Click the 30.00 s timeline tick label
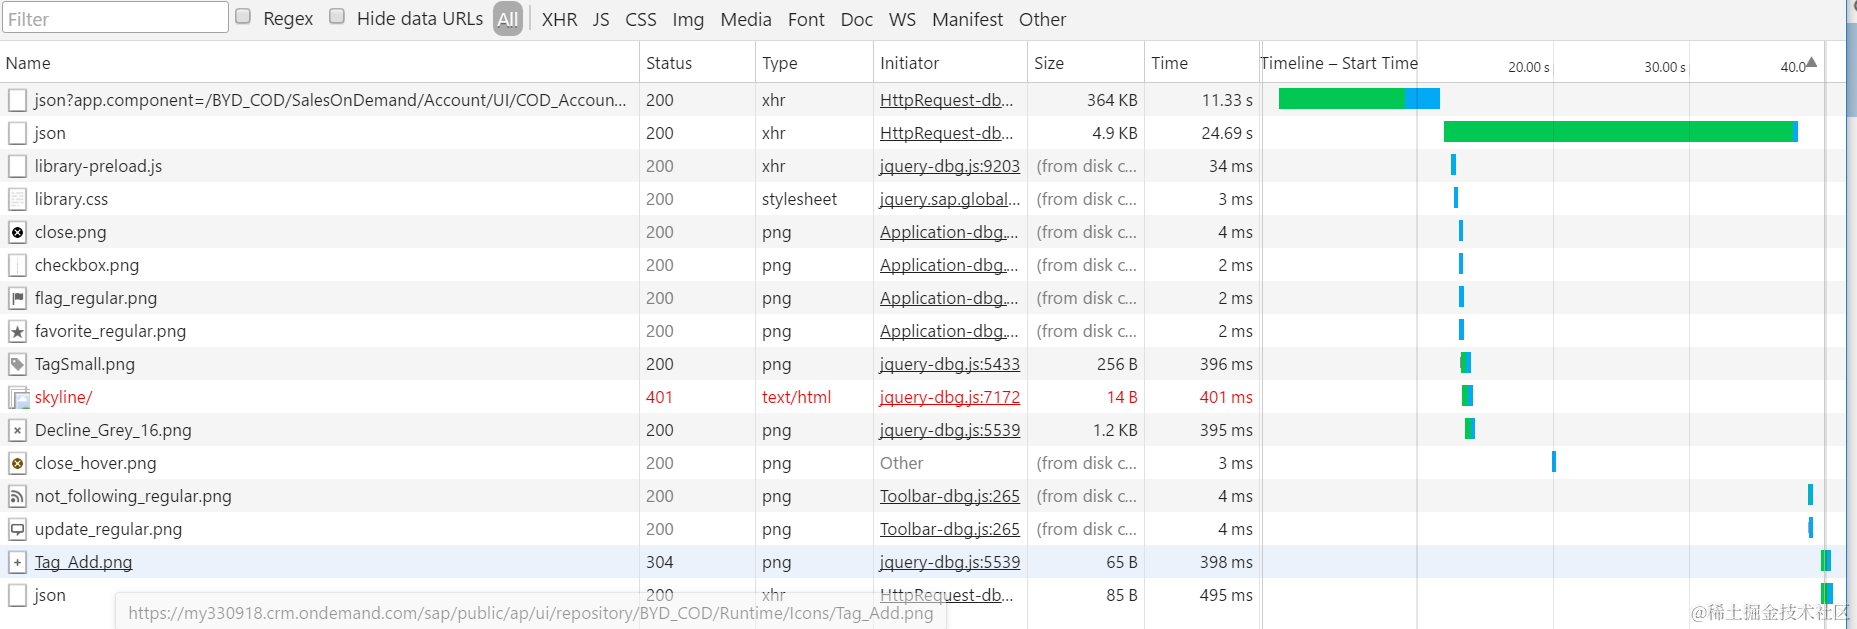The width and height of the screenshot is (1857, 629). [x=1664, y=67]
